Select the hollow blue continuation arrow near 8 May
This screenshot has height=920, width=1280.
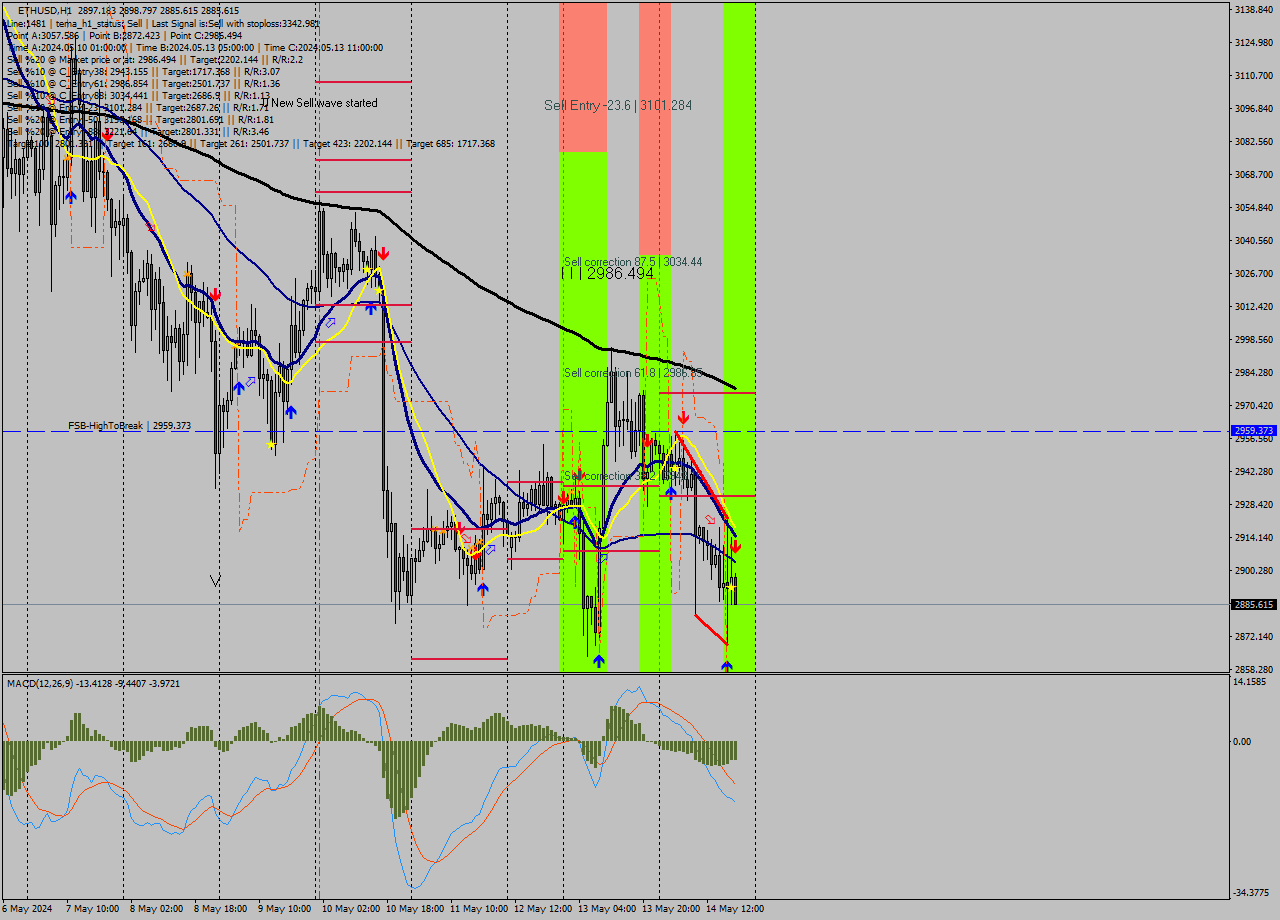click(250, 381)
